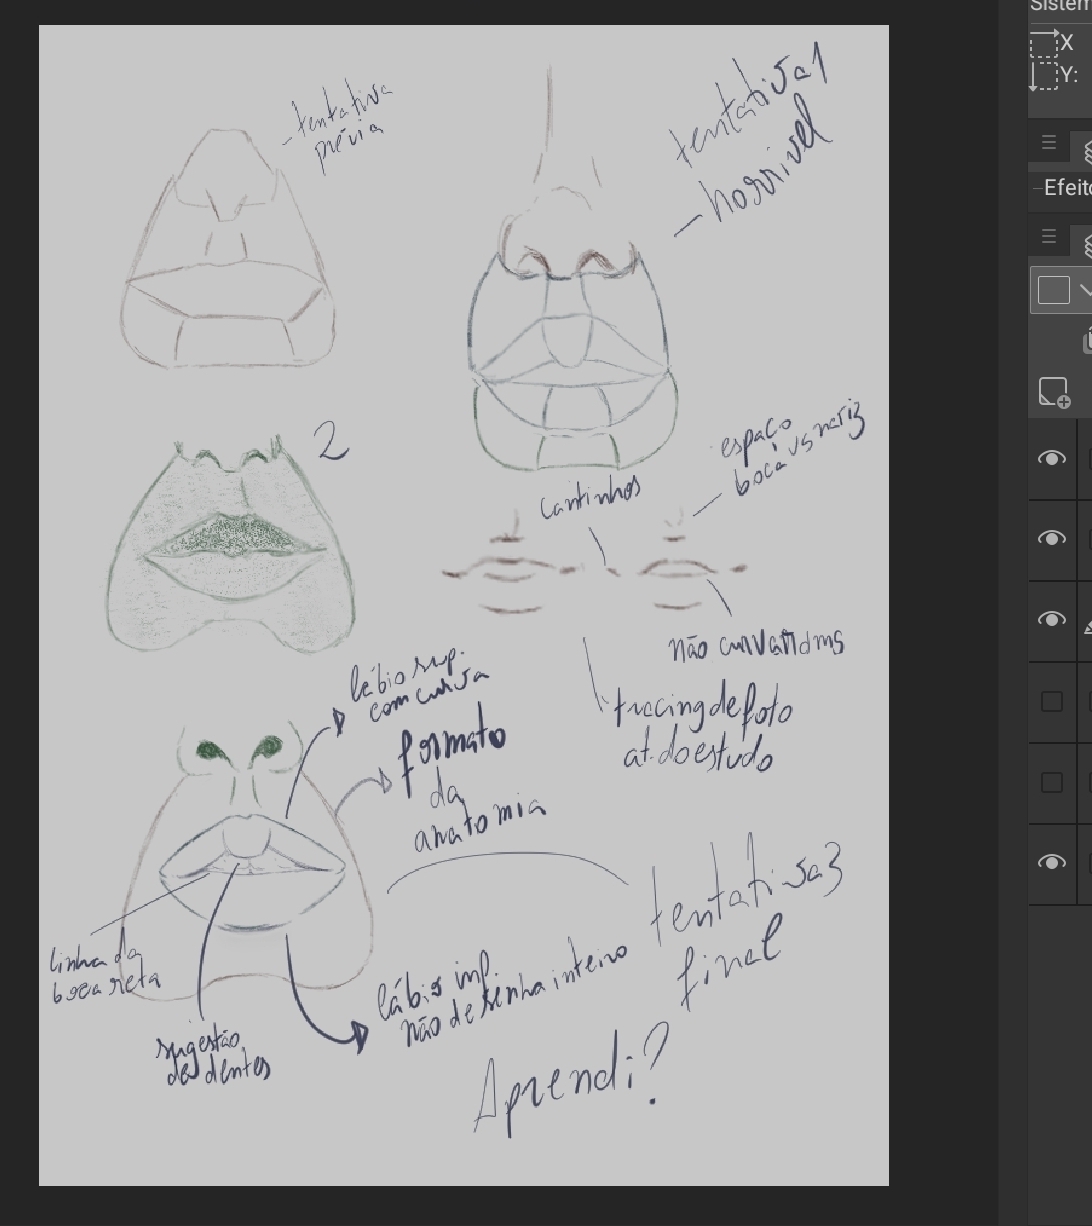Click the Y position arrow icon
The width and height of the screenshot is (1092, 1226).
click(1041, 75)
